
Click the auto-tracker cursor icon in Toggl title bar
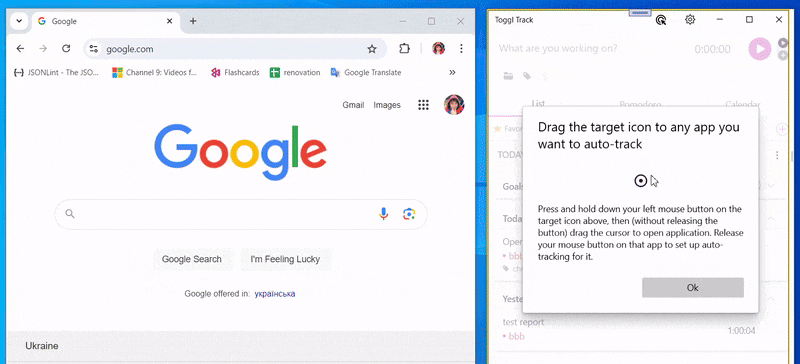pos(661,20)
